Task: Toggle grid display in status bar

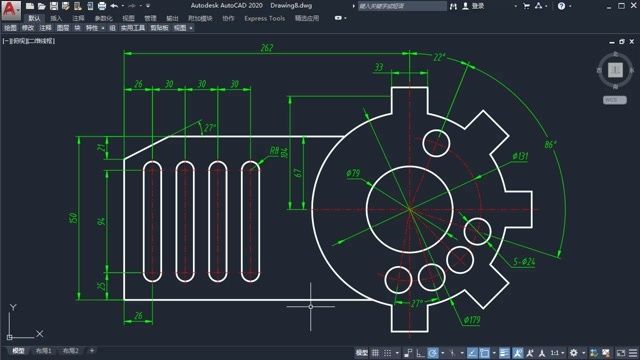Action: click(x=375, y=353)
